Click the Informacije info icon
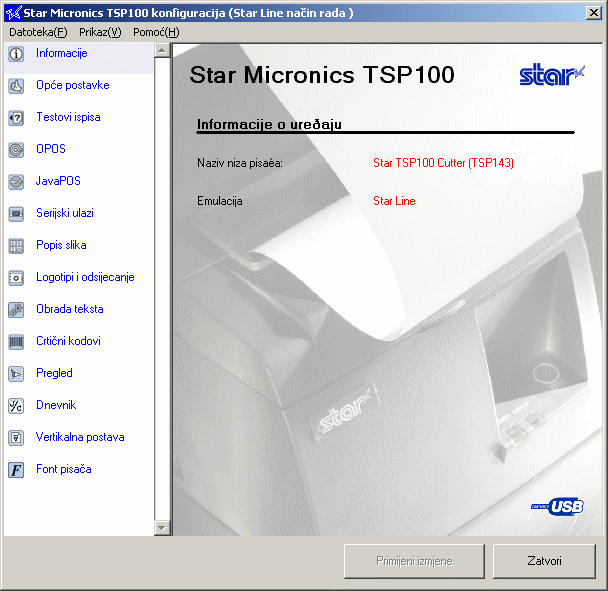The width and height of the screenshot is (608, 591). 16,54
